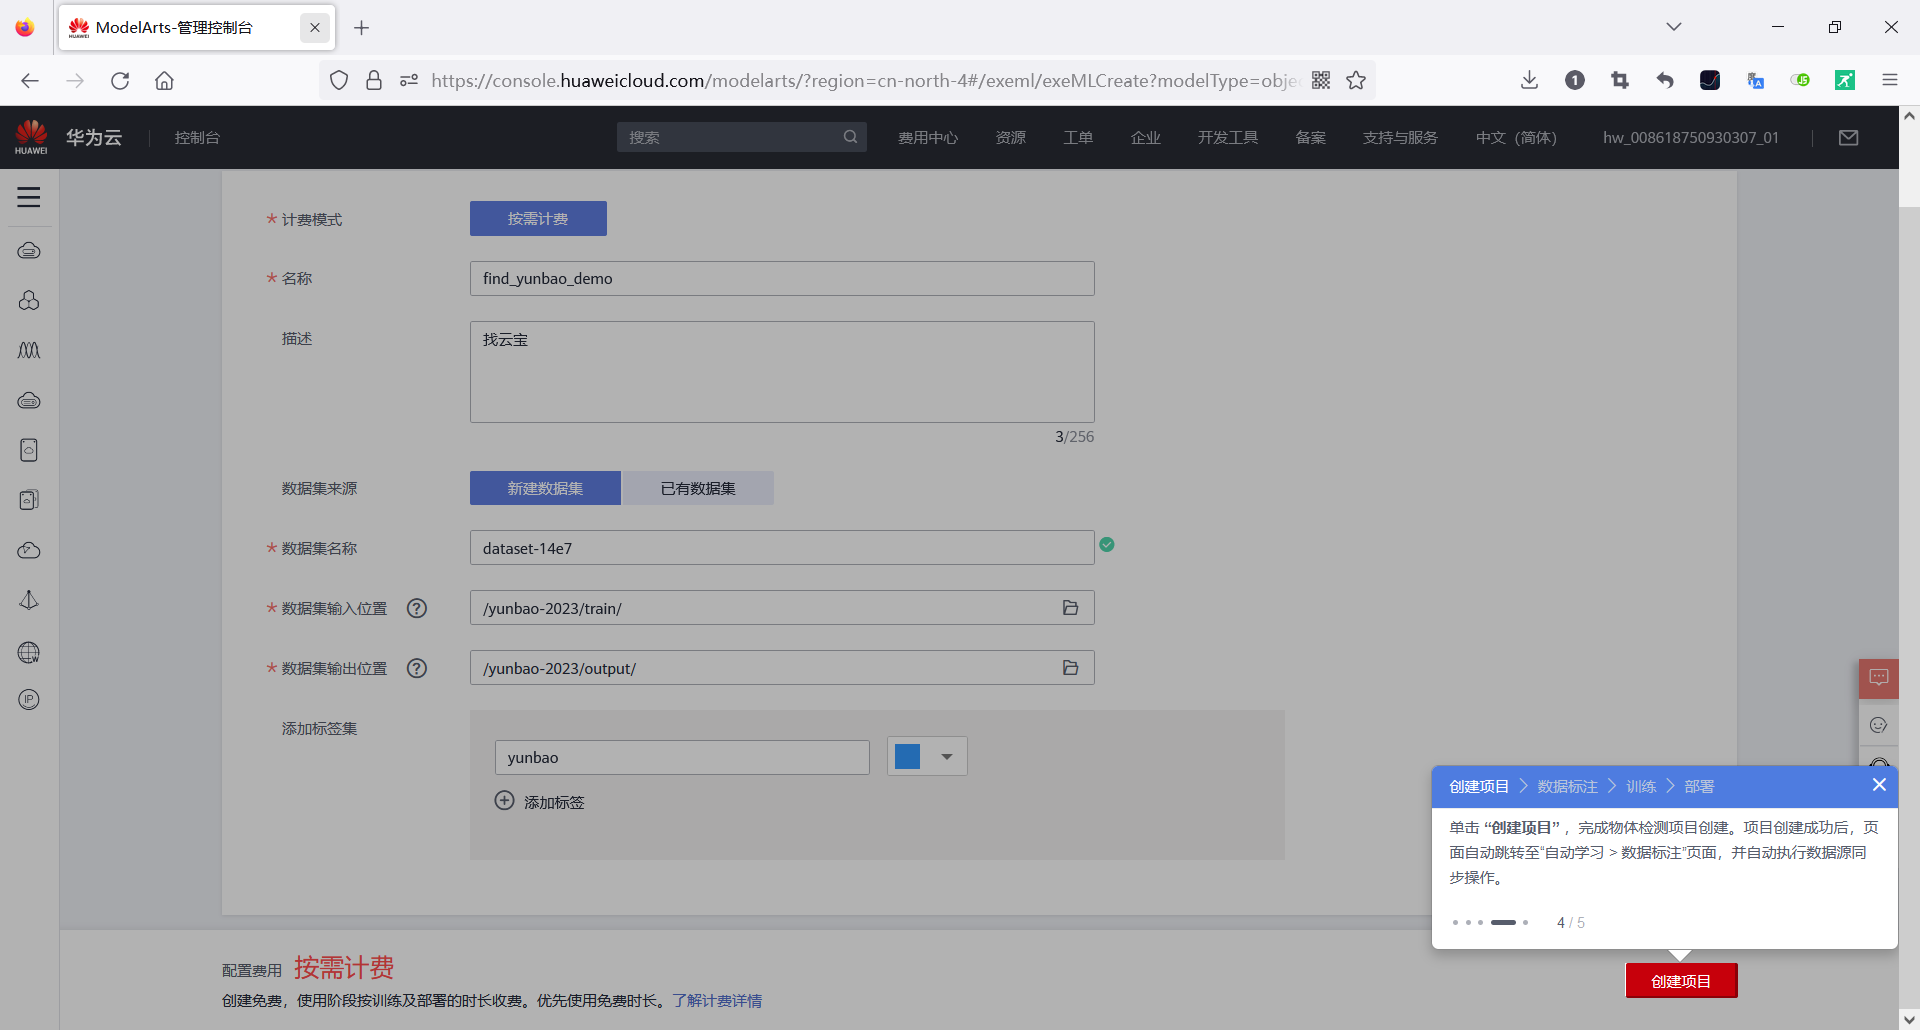Click the globe icon in the sidebar
Image resolution: width=1920 pixels, height=1030 pixels.
point(29,652)
